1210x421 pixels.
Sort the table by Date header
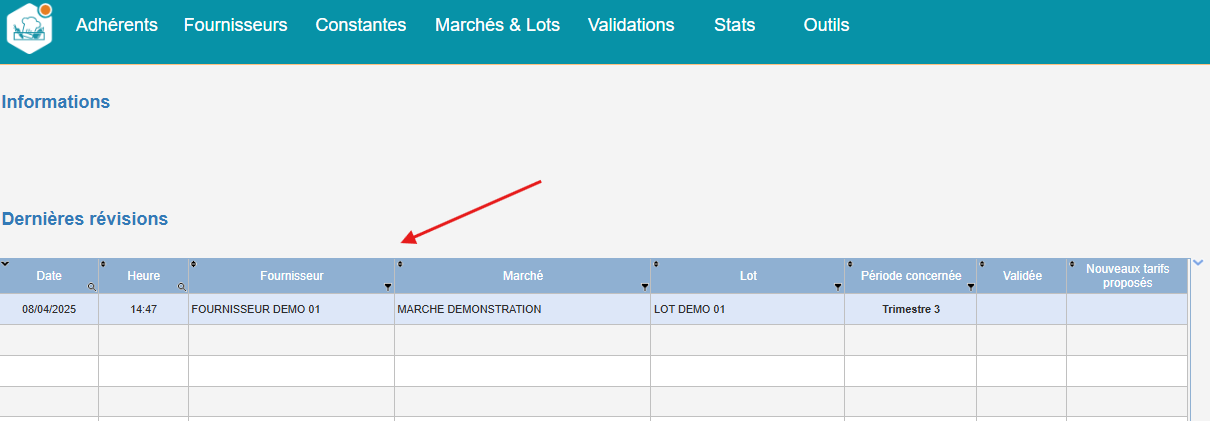(x=49, y=276)
